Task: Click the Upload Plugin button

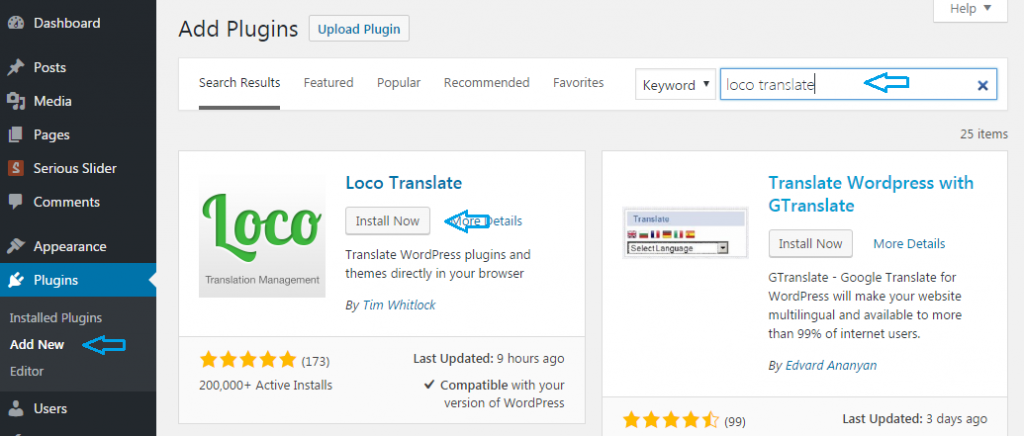Action: [359, 29]
